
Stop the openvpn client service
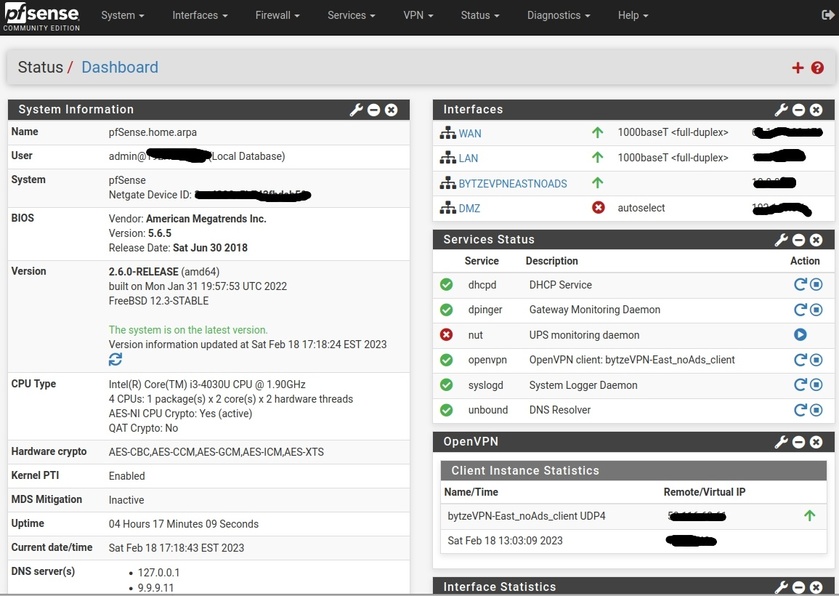pyautogui.click(x=816, y=360)
